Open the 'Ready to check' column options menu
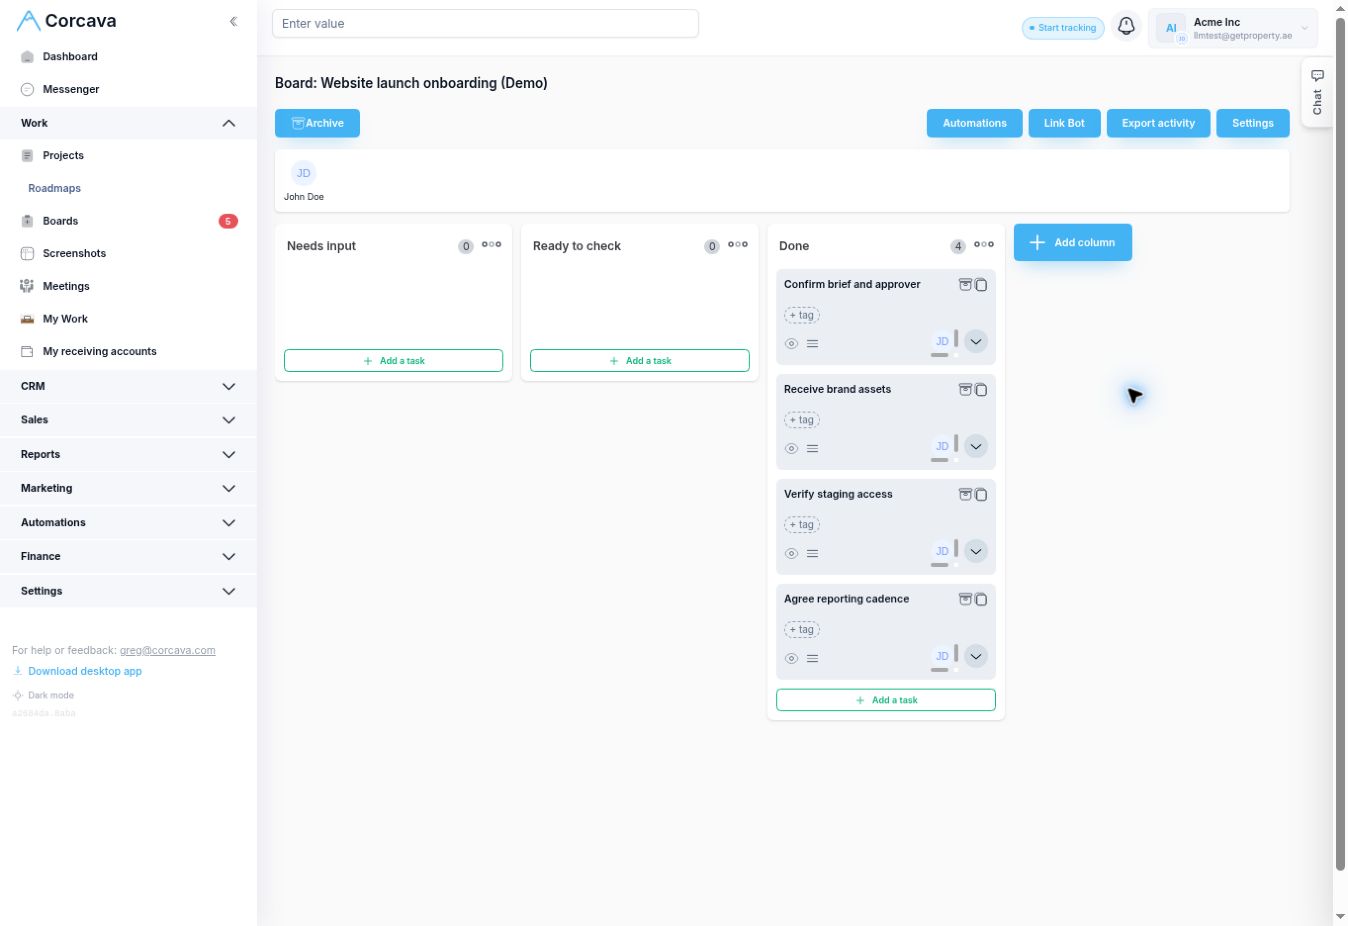This screenshot has width=1348, height=926. coord(738,245)
